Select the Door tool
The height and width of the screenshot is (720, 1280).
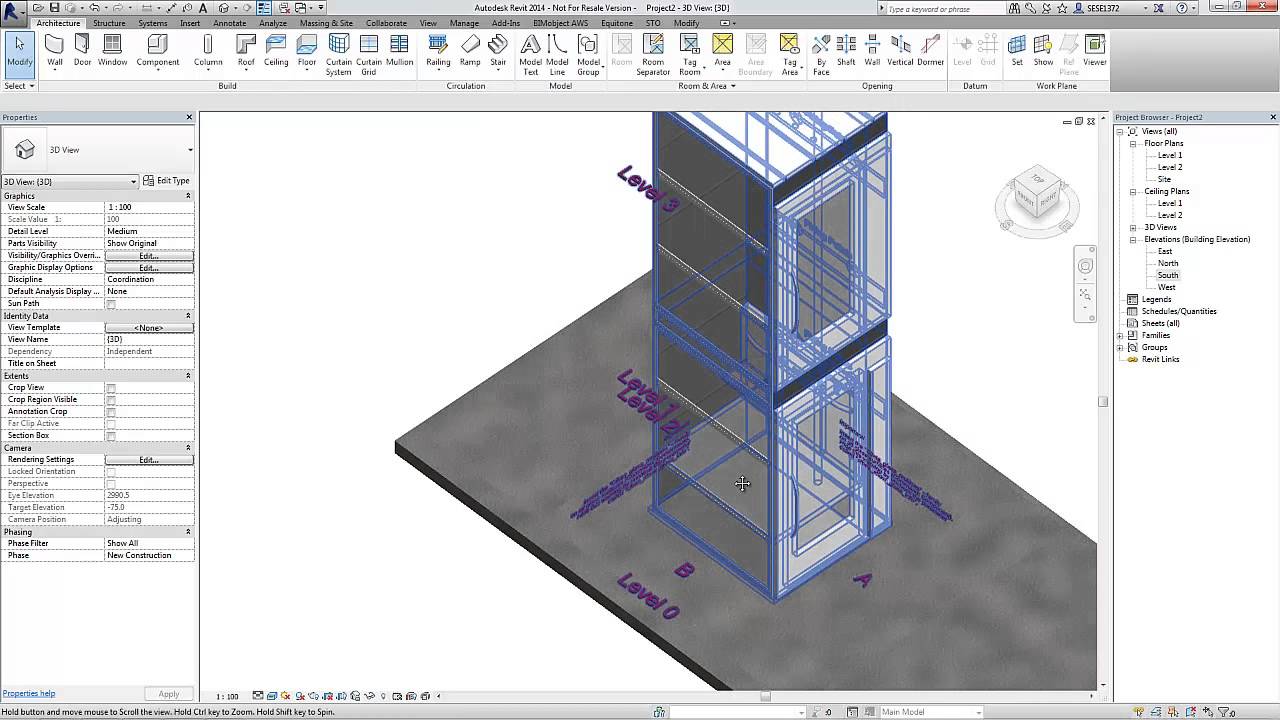click(x=82, y=50)
